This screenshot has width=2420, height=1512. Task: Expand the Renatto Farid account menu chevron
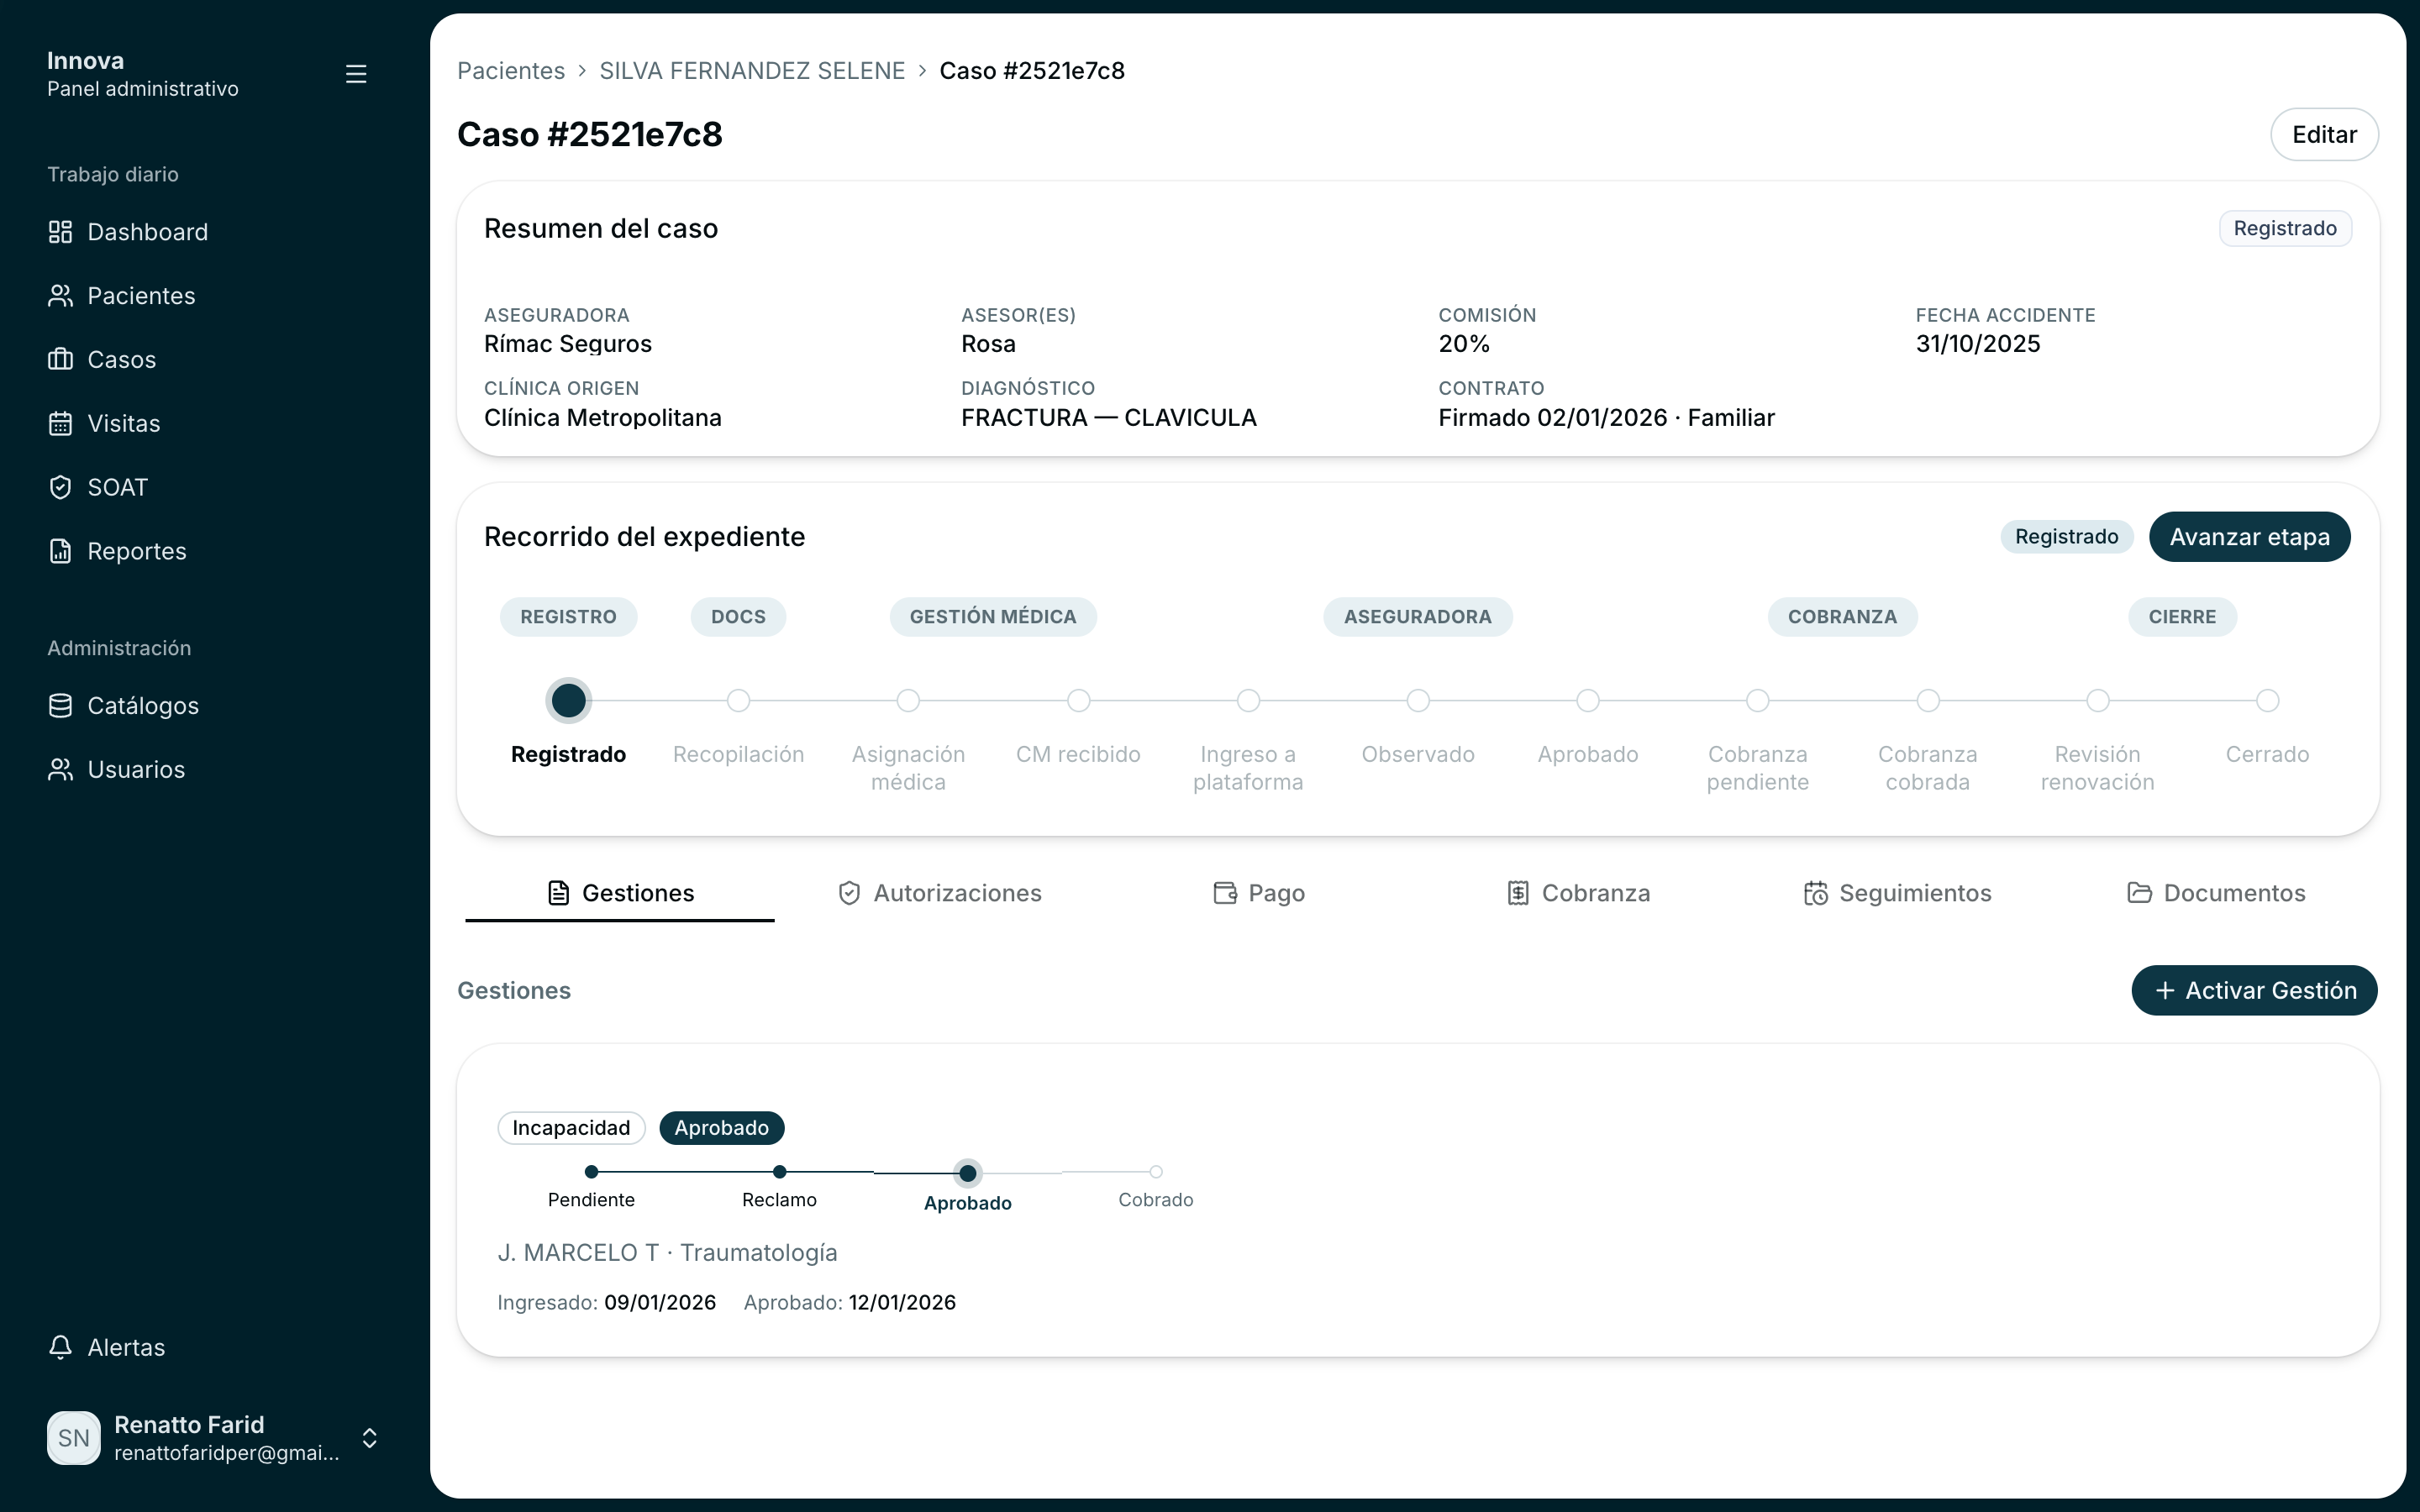pos(369,1438)
